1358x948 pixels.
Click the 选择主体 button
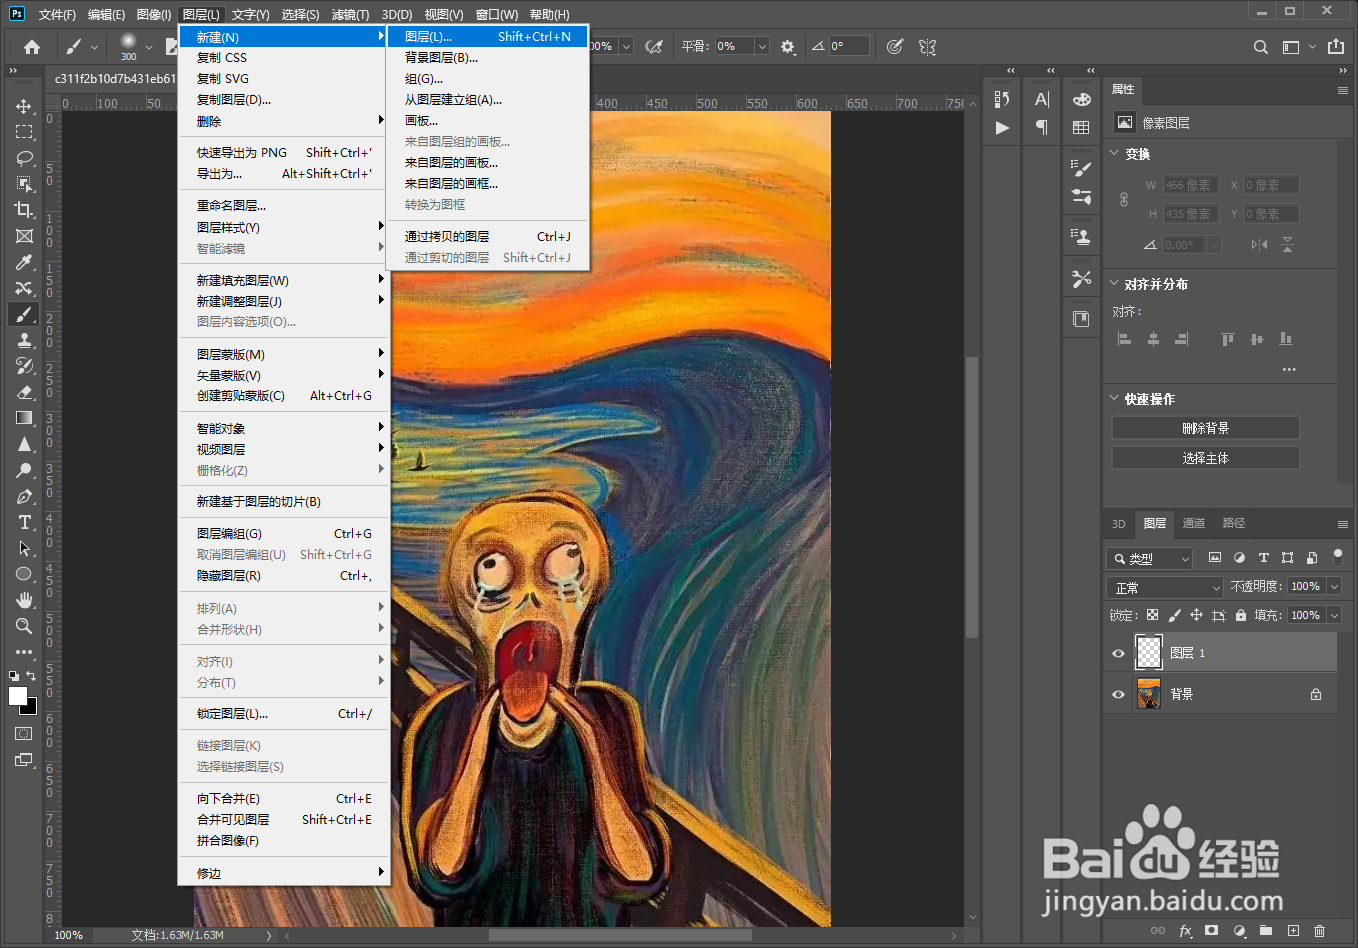[1205, 458]
